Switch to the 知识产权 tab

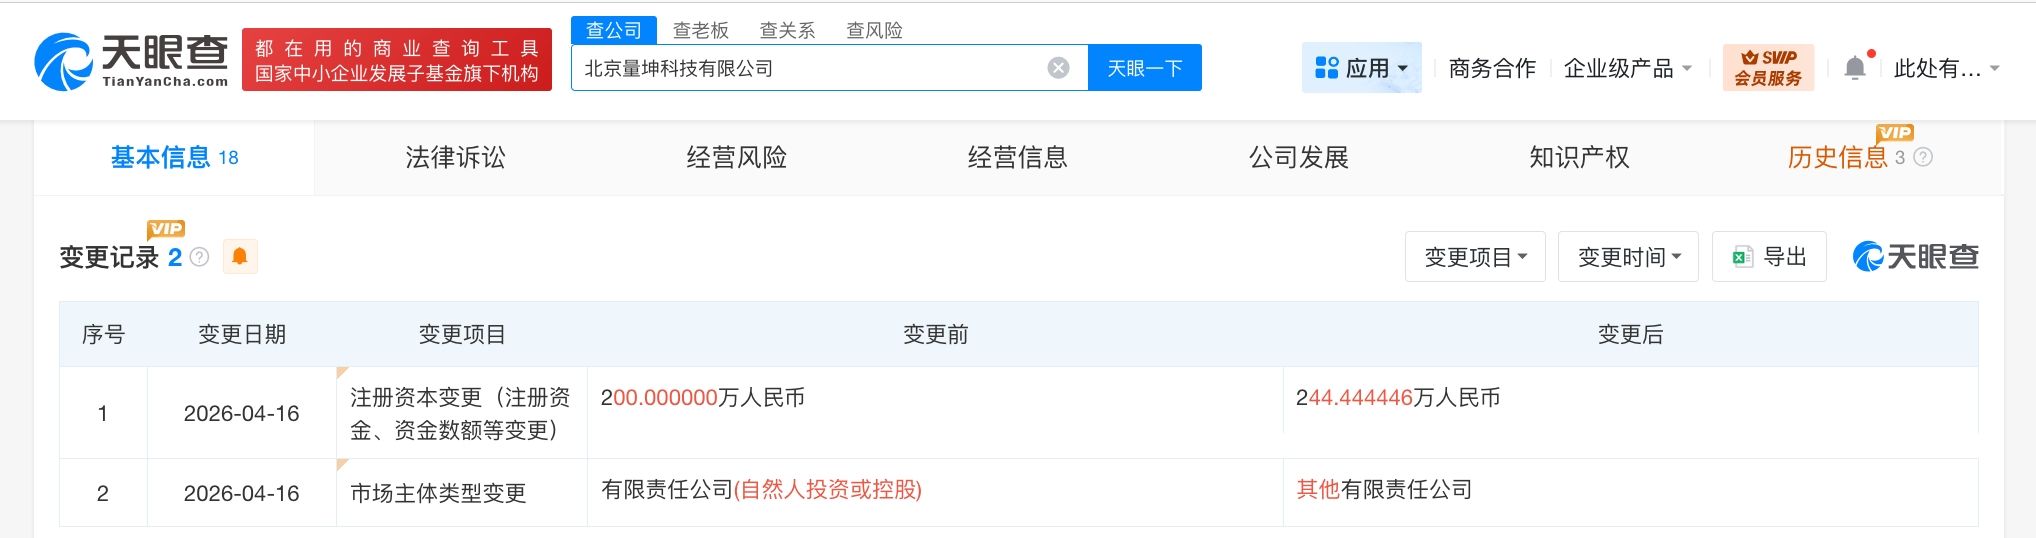coord(1579,158)
